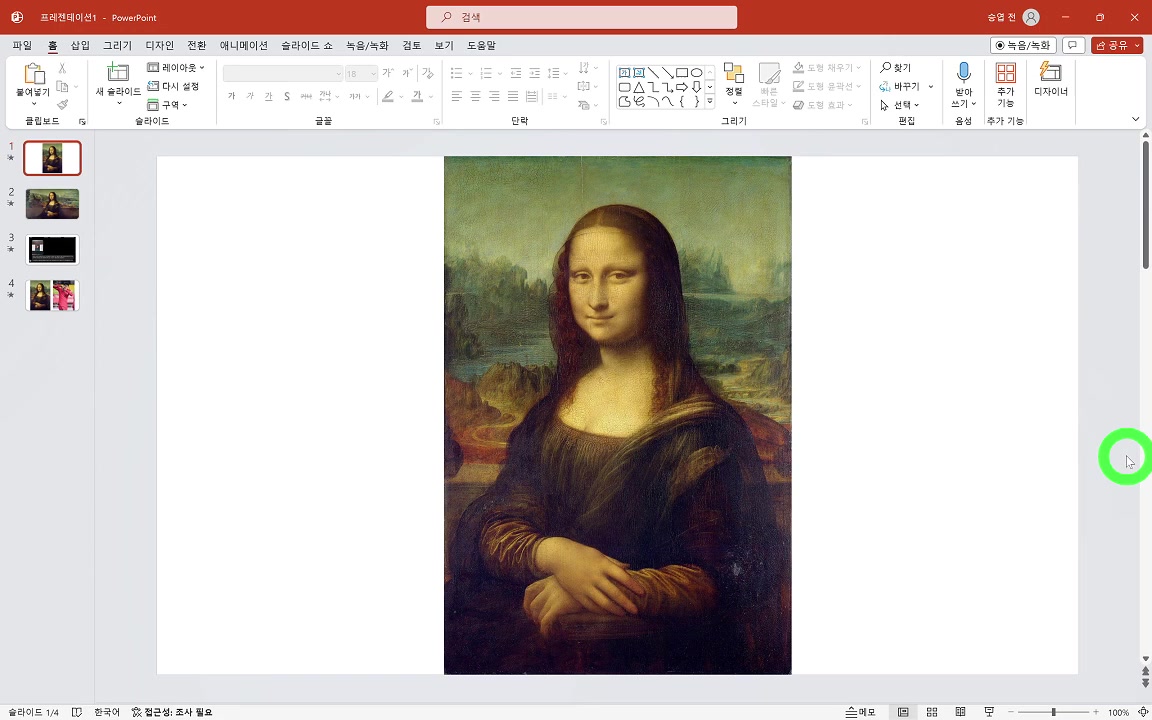Select slide 2 thumbnail

52,204
